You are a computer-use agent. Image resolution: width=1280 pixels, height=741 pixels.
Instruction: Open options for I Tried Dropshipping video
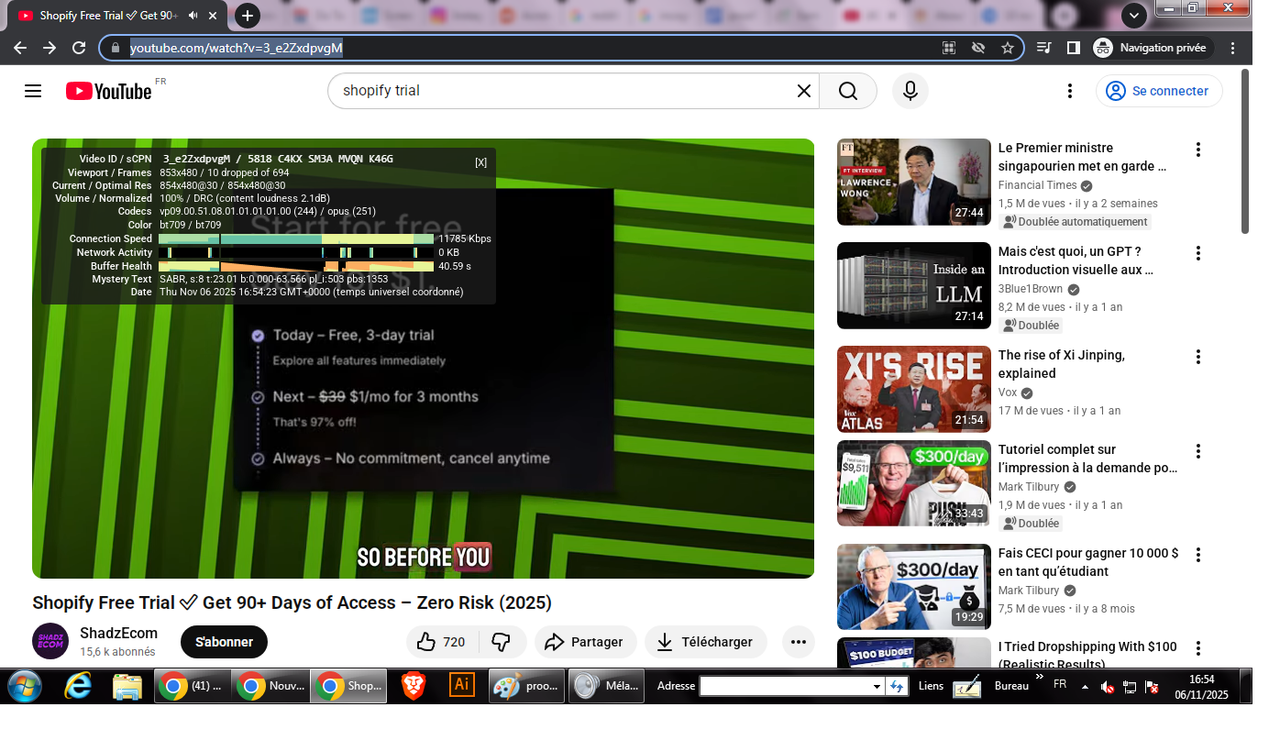coord(1198,649)
